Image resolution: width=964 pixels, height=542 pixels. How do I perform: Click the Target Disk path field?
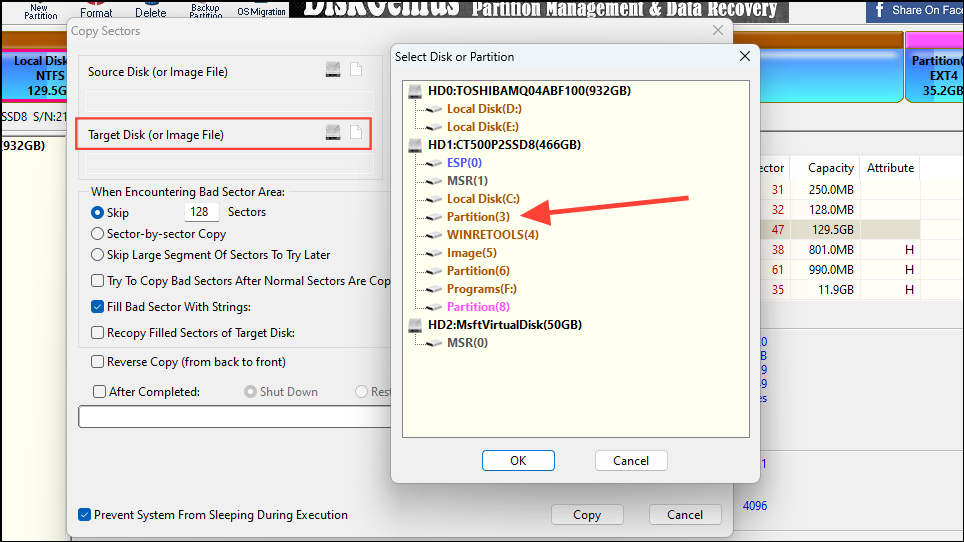[x=229, y=163]
